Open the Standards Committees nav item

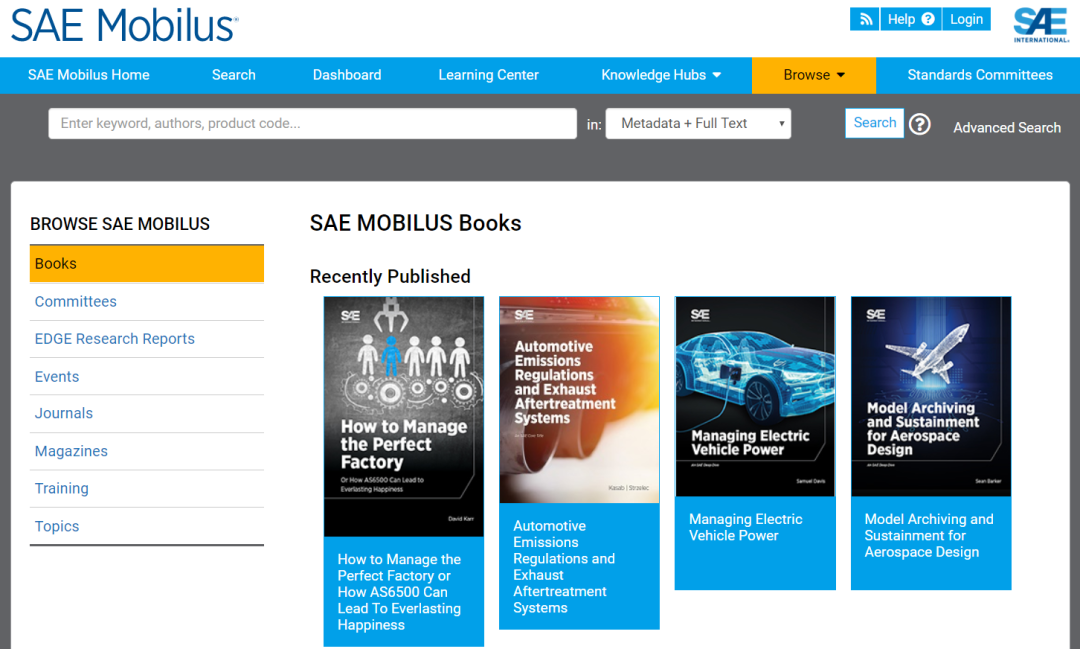tap(979, 75)
